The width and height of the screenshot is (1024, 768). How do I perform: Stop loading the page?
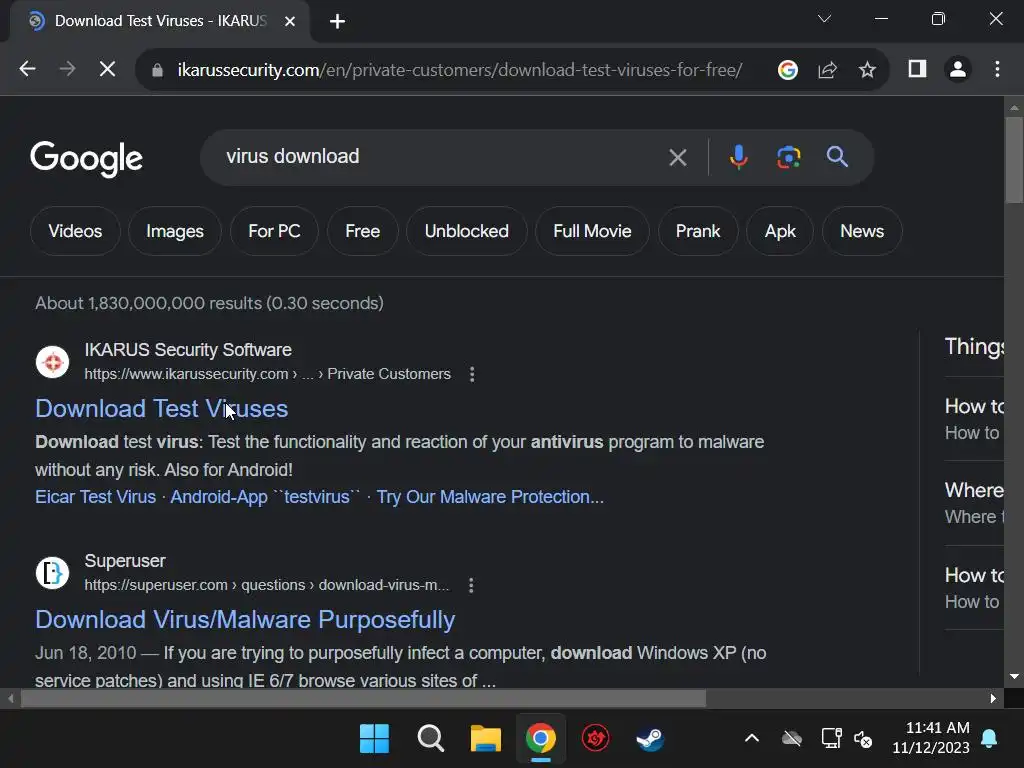(x=108, y=69)
